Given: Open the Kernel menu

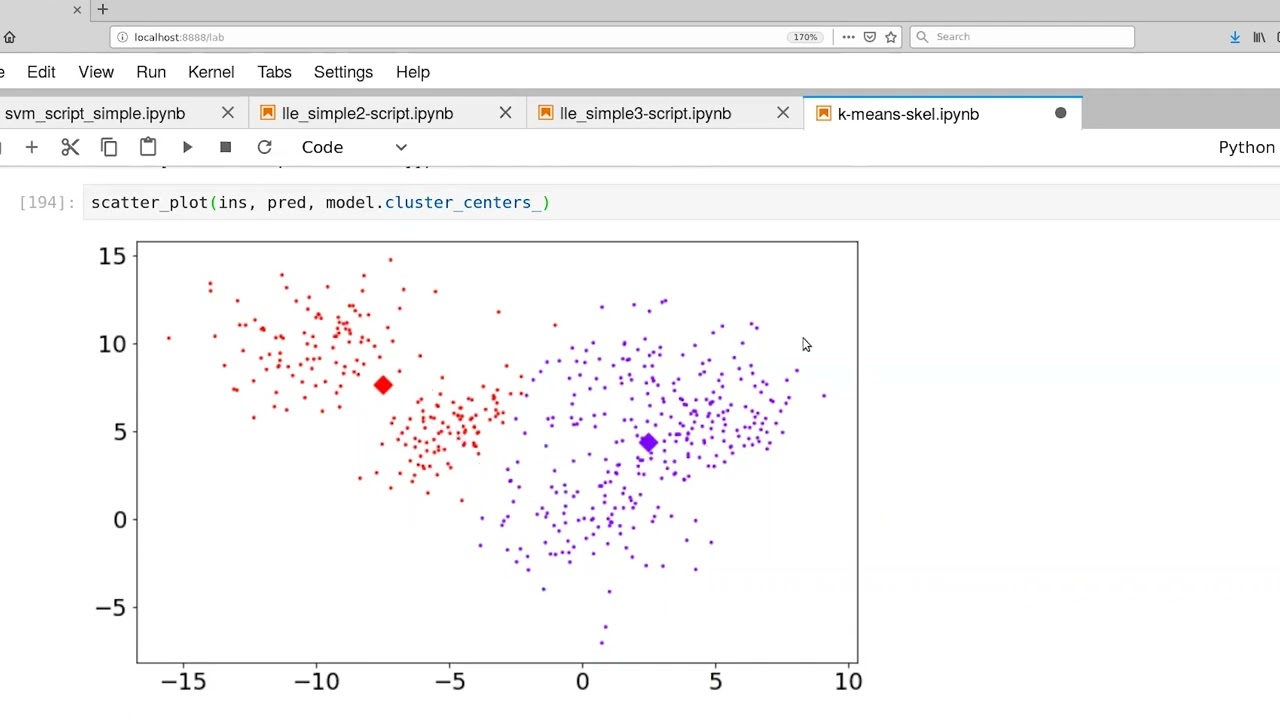Looking at the screenshot, I should (211, 72).
